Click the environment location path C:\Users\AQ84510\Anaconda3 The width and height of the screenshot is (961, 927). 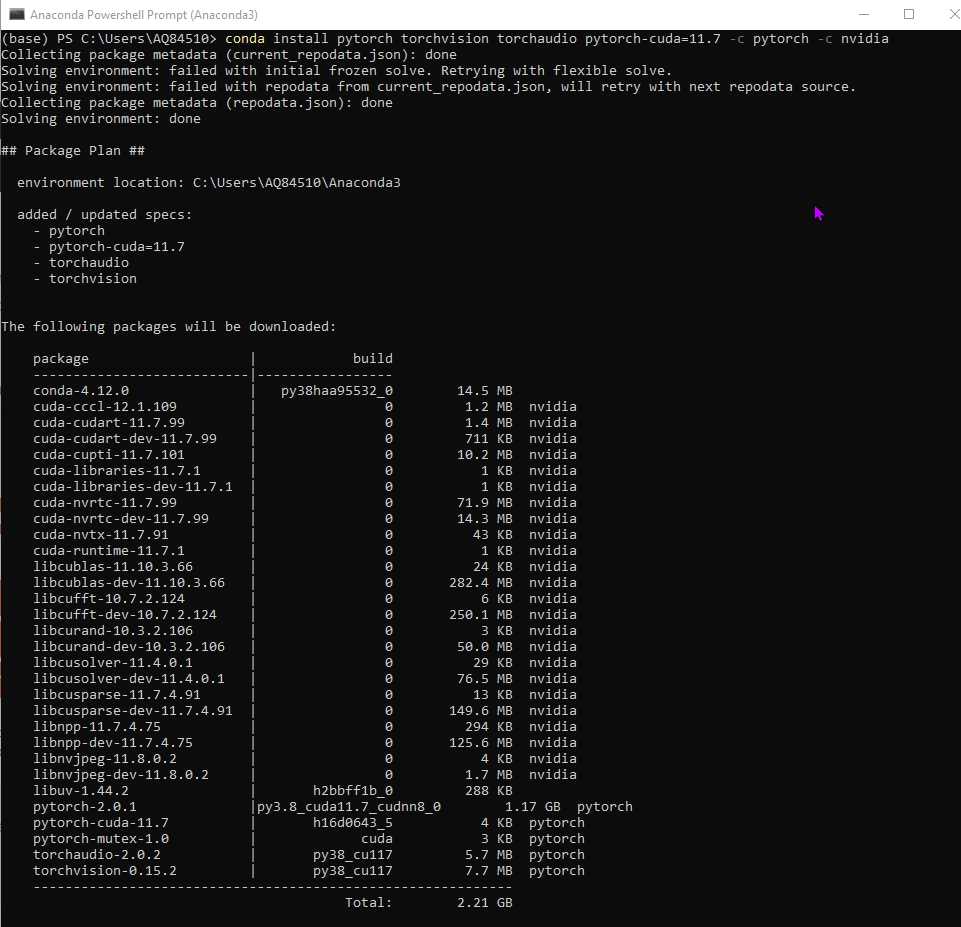297,183
